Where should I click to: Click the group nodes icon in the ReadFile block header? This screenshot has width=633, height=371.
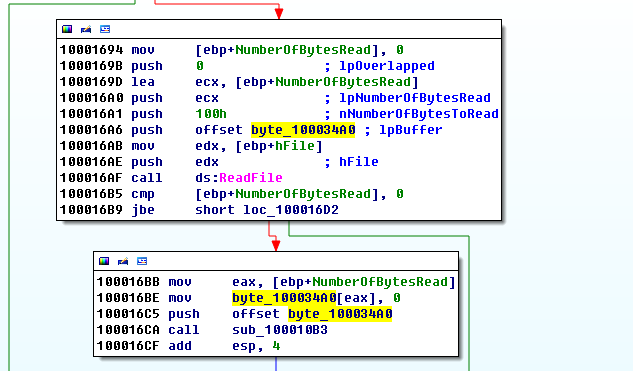coord(105,29)
